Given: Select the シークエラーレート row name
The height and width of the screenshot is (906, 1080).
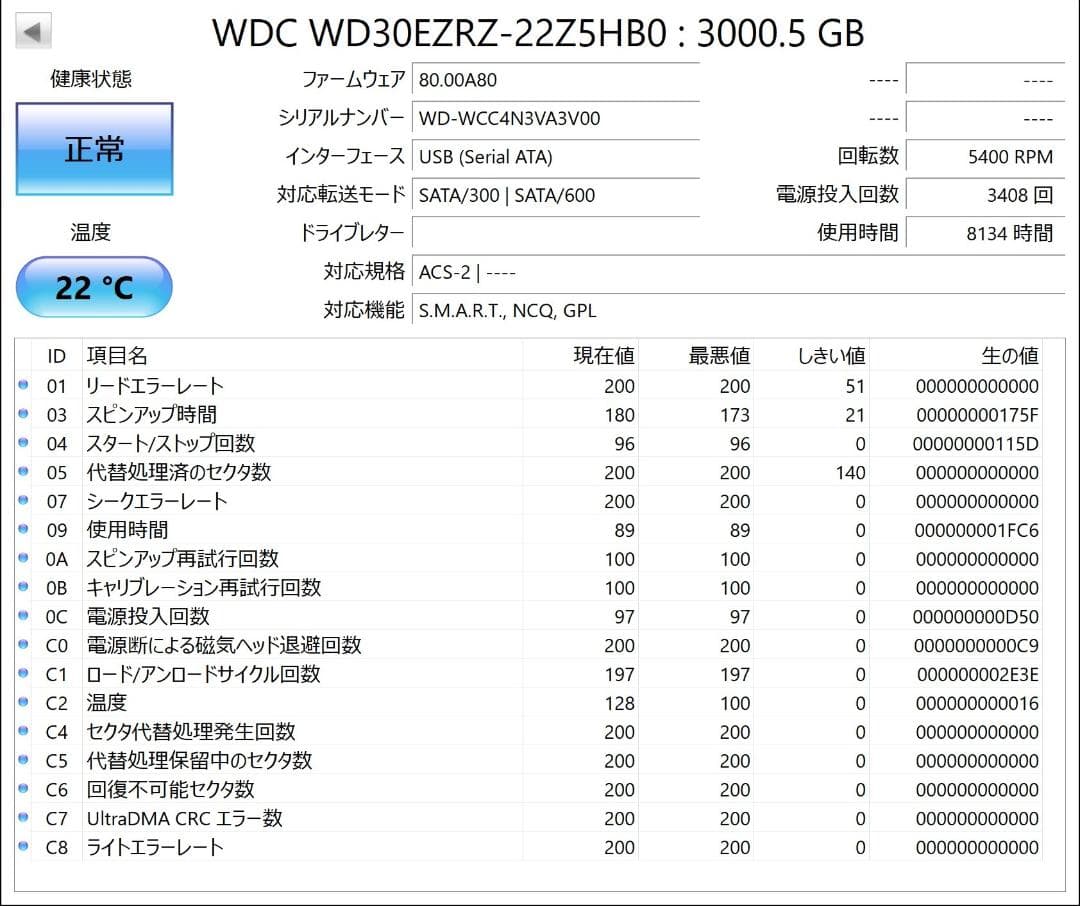Looking at the screenshot, I should 157,501.
